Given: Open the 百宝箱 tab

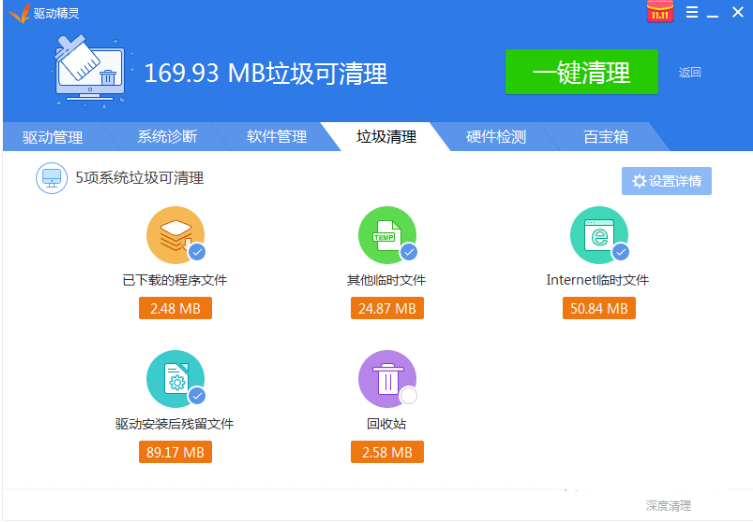Looking at the screenshot, I should click(606, 137).
